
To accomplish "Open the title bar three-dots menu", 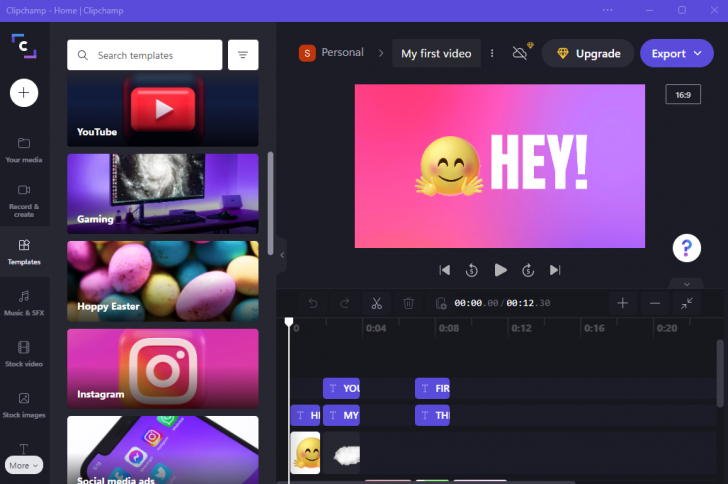I will (x=607, y=10).
